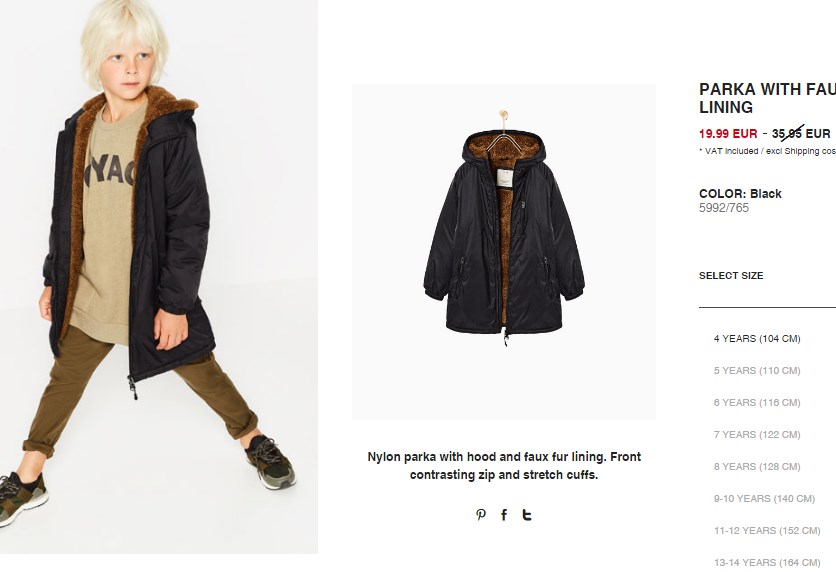Share product on Facebook icon
Image resolution: width=836 pixels, height=572 pixels.
504,514
